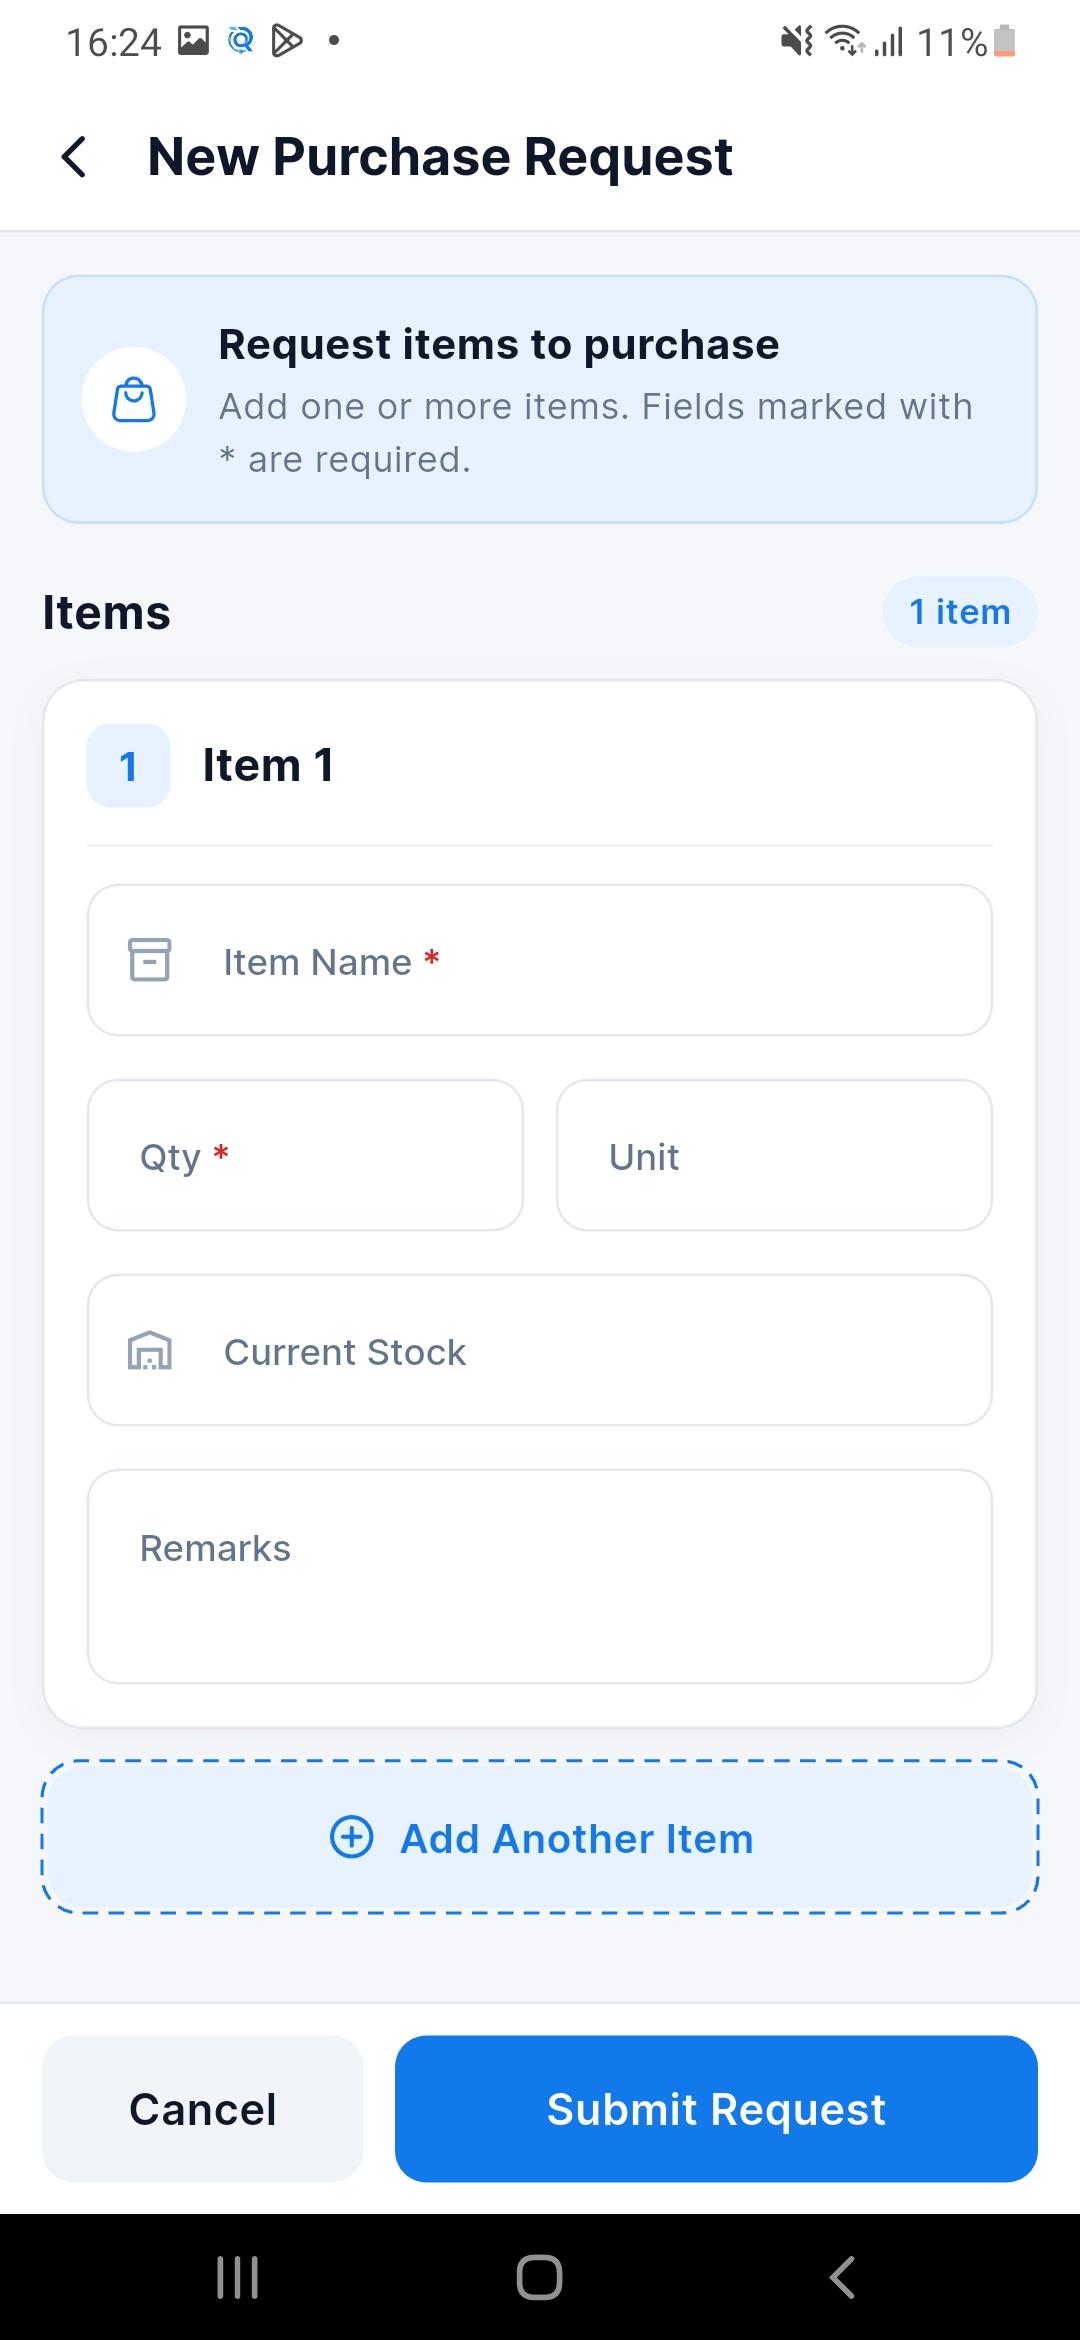Tap the shopping bag icon in info banner
Screen dimensions: 1080x2340
click(x=134, y=400)
